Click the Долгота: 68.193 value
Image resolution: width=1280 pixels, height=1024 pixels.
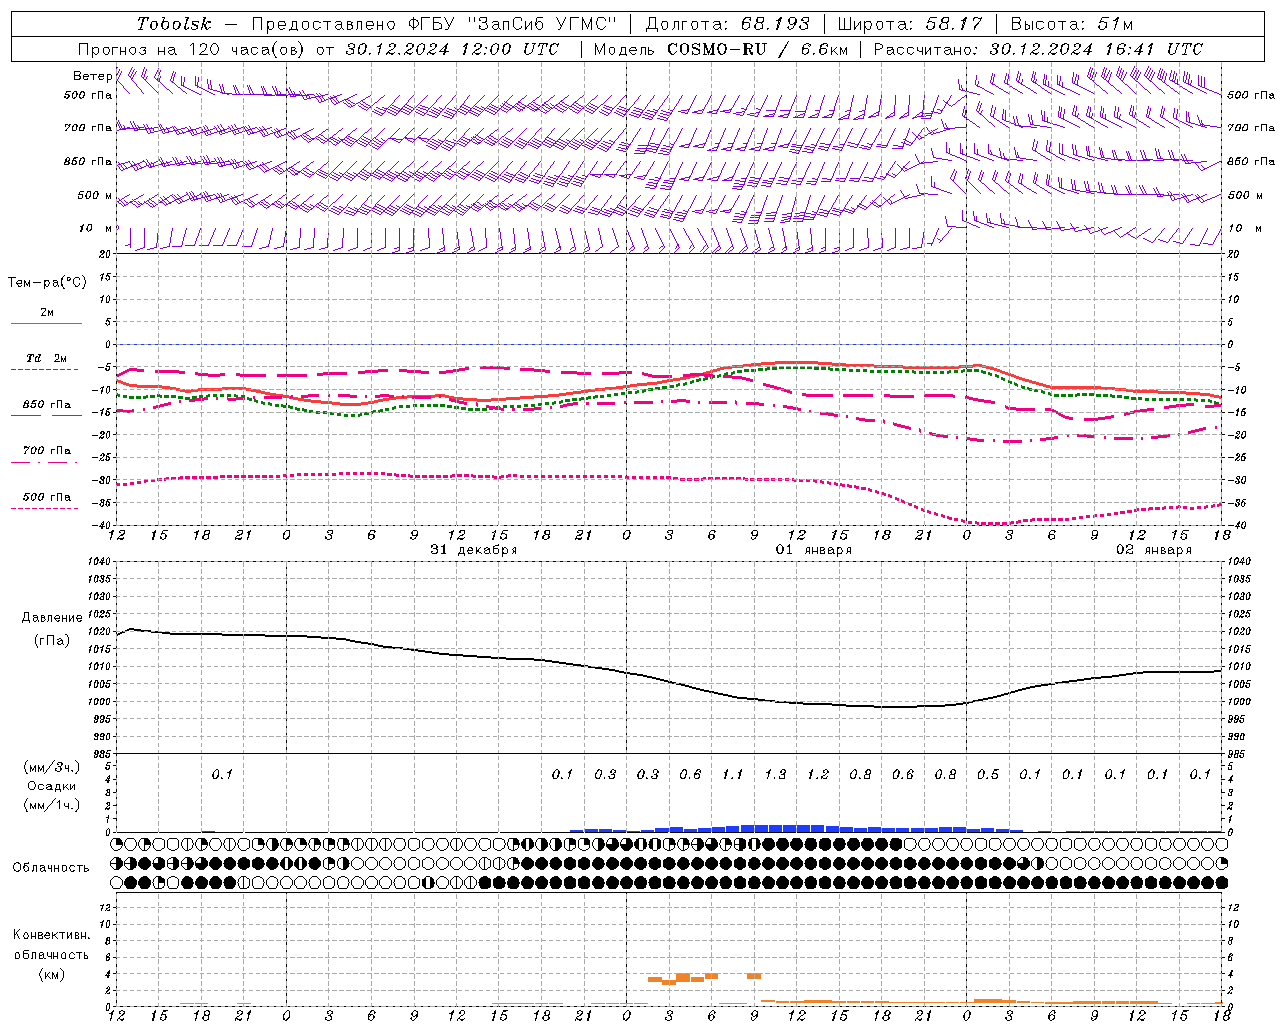click(728, 24)
